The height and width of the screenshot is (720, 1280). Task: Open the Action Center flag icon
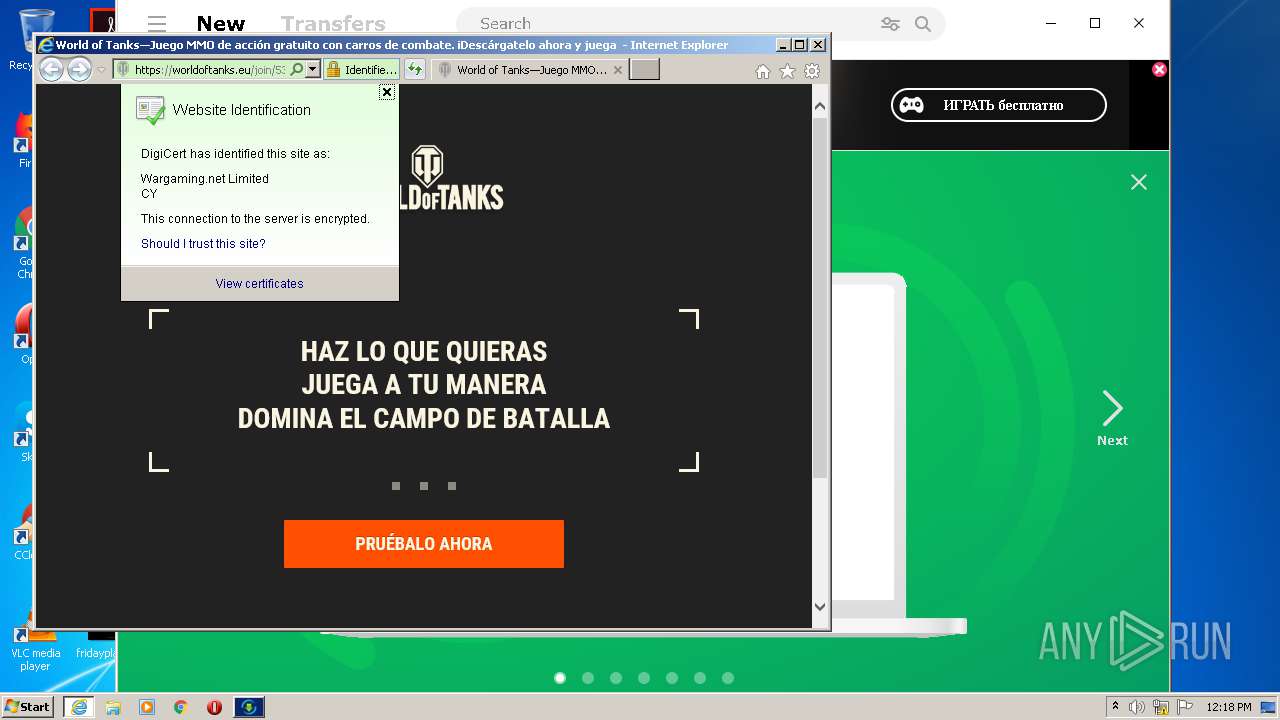point(1184,707)
